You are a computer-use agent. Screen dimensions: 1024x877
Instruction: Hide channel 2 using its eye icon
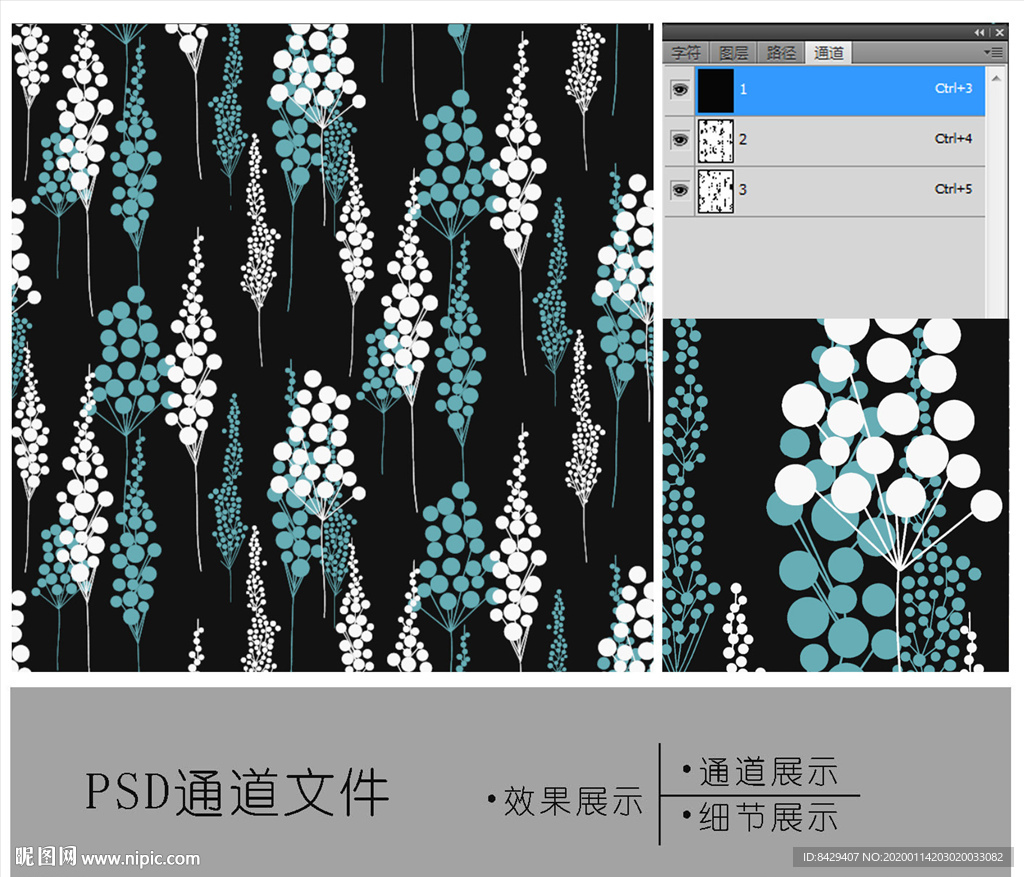[x=680, y=140]
